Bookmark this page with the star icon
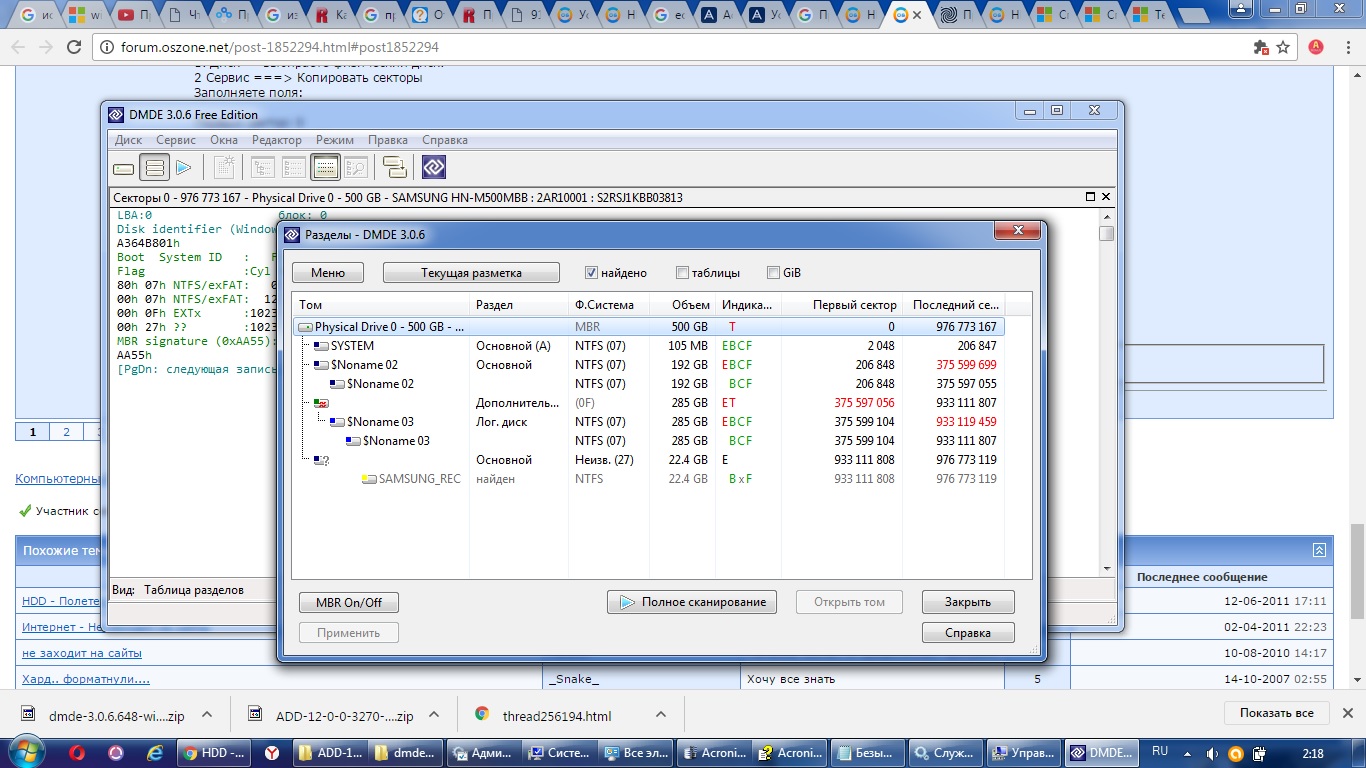The image size is (1366, 768). click(1283, 47)
